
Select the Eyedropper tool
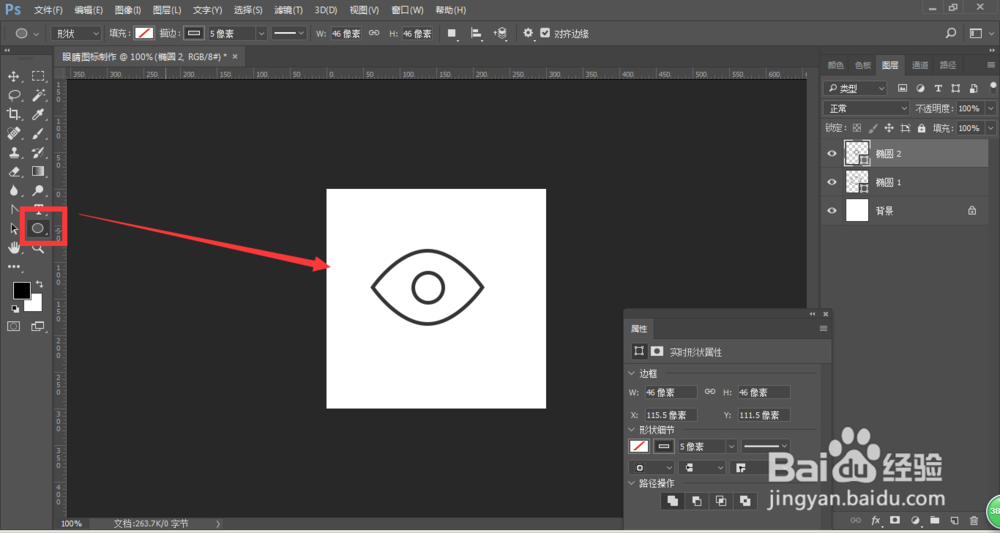[x=38, y=115]
